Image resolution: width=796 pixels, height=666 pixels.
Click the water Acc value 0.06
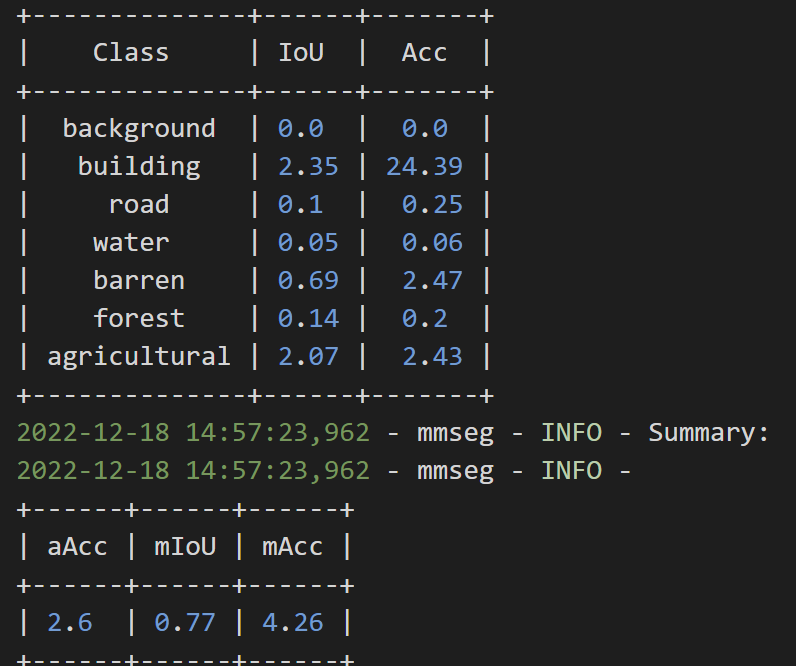(x=432, y=243)
